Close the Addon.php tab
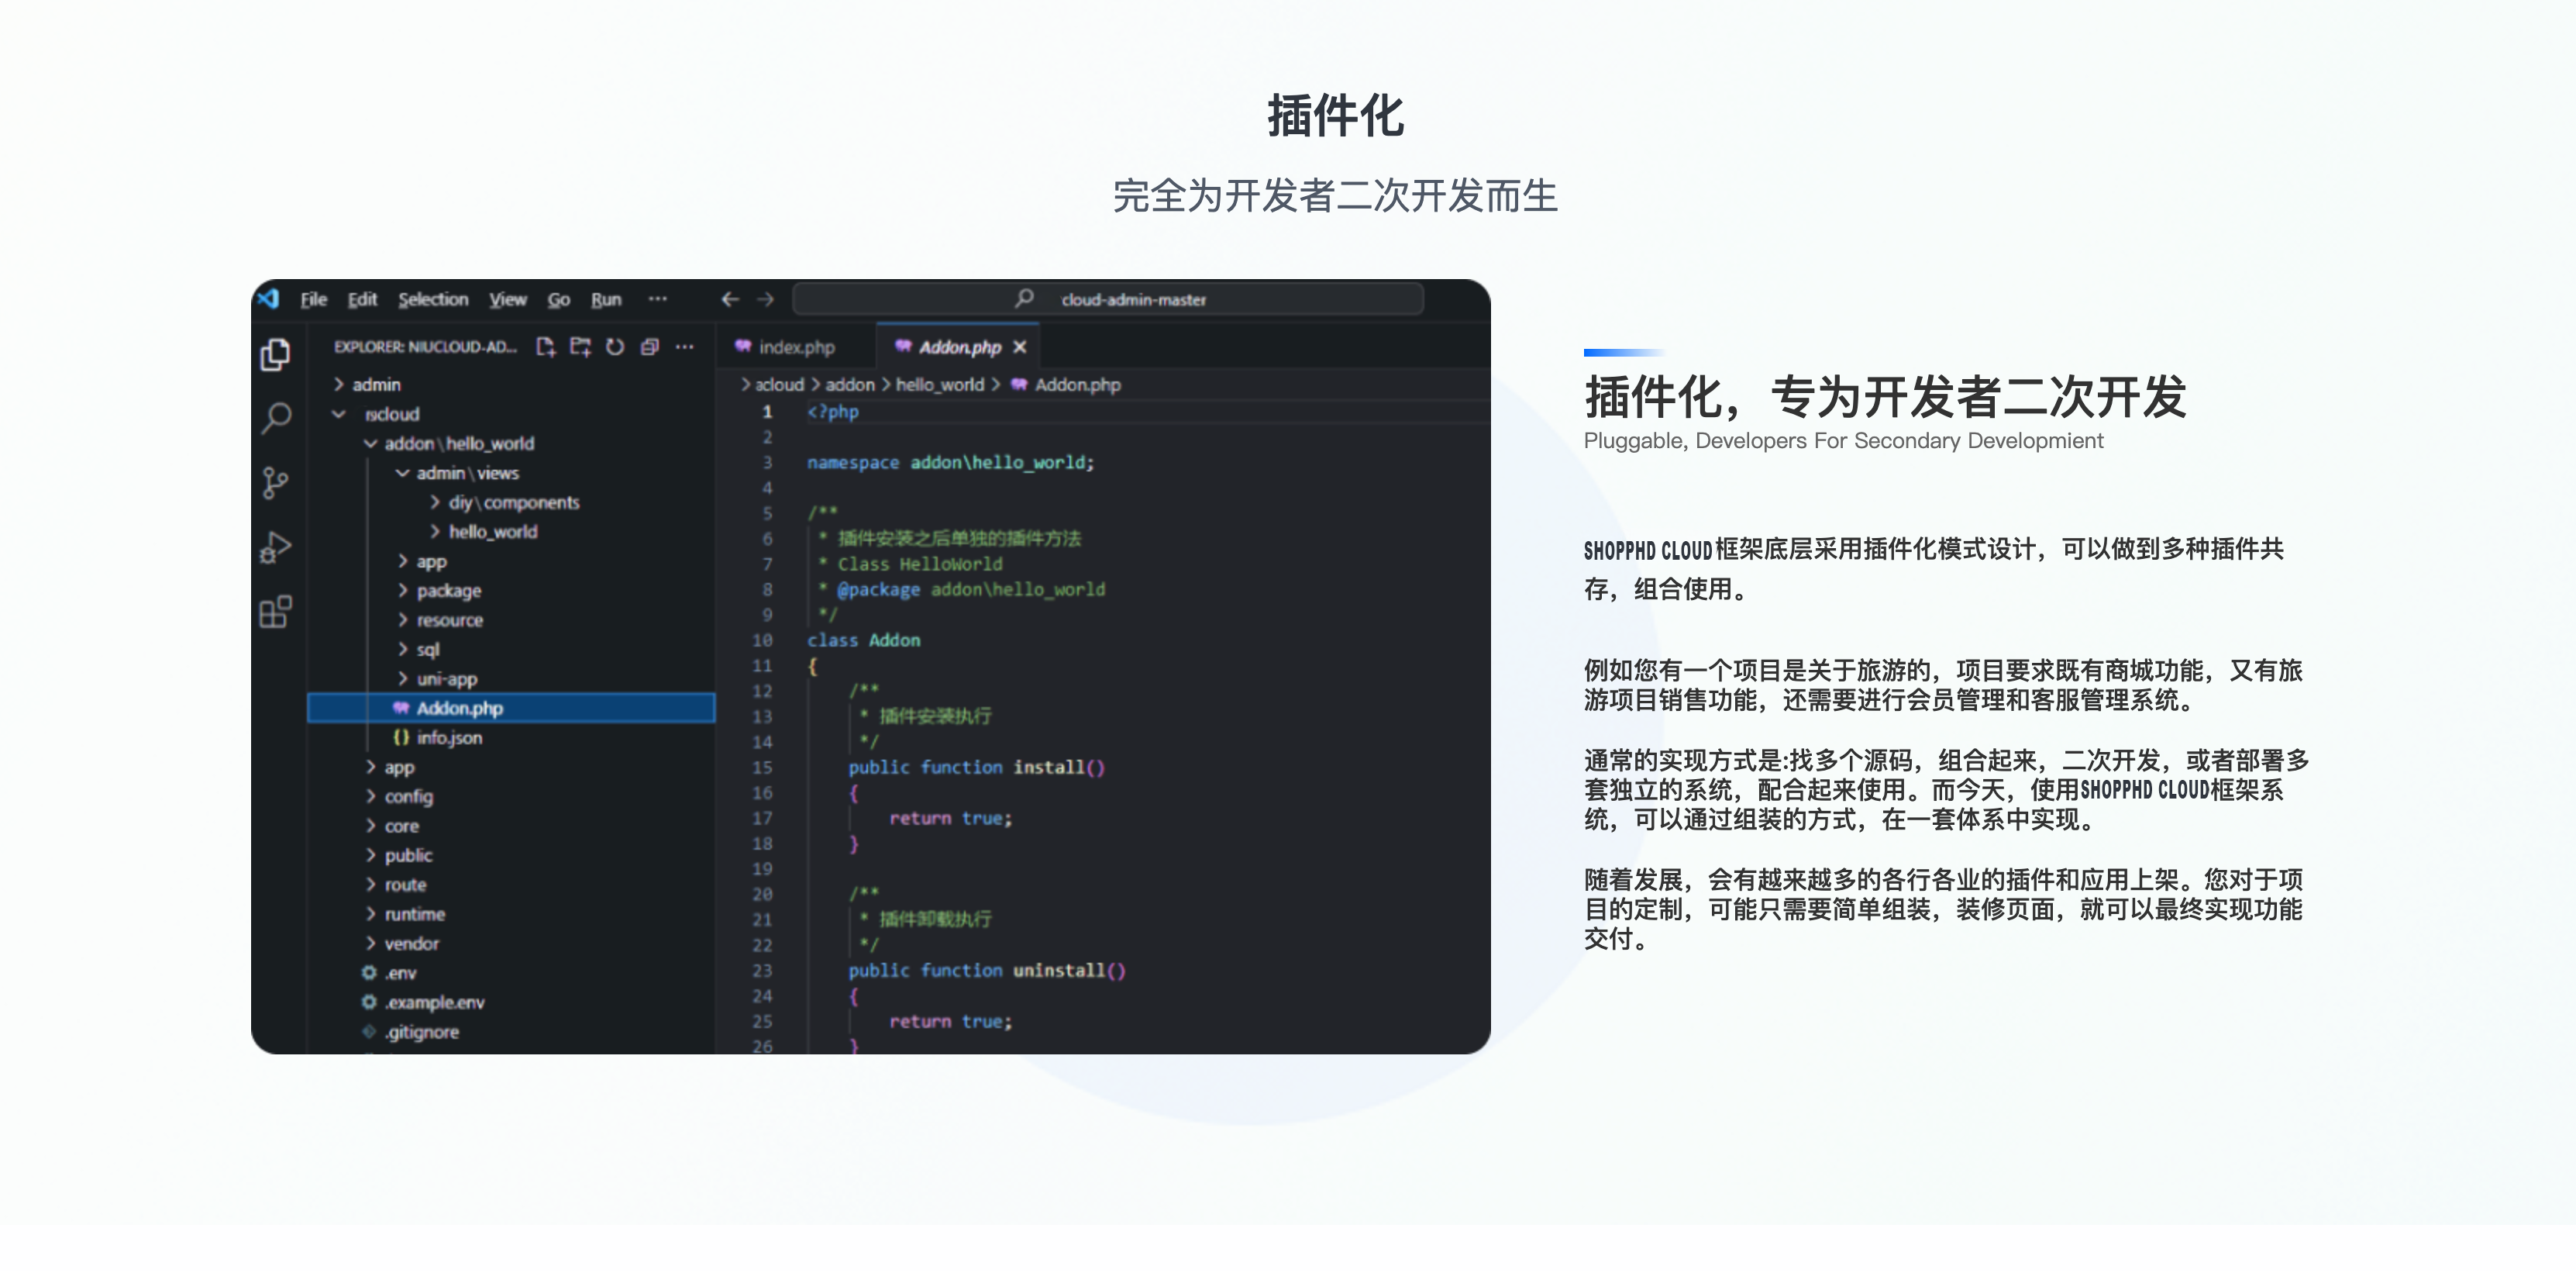This screenshot has width=2576, height=1273. [x=1019, y=347]
